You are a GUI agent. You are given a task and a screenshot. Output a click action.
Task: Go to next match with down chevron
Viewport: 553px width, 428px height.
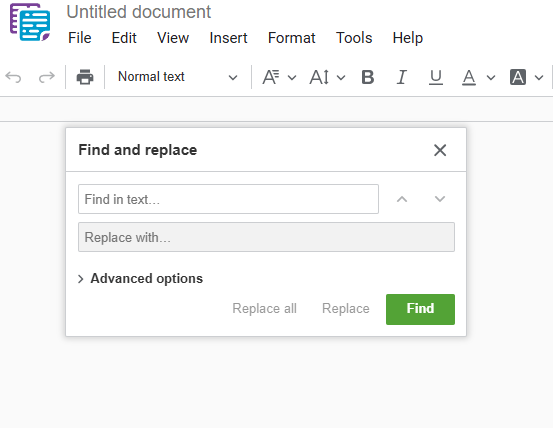coord(440,199)
